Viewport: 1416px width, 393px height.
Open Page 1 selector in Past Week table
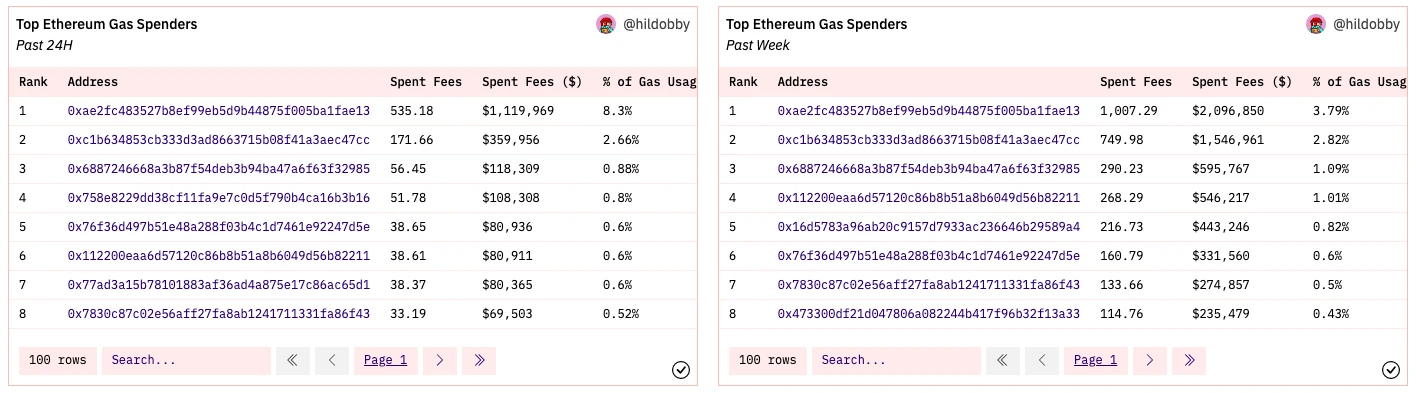(x=1096, y=360)
